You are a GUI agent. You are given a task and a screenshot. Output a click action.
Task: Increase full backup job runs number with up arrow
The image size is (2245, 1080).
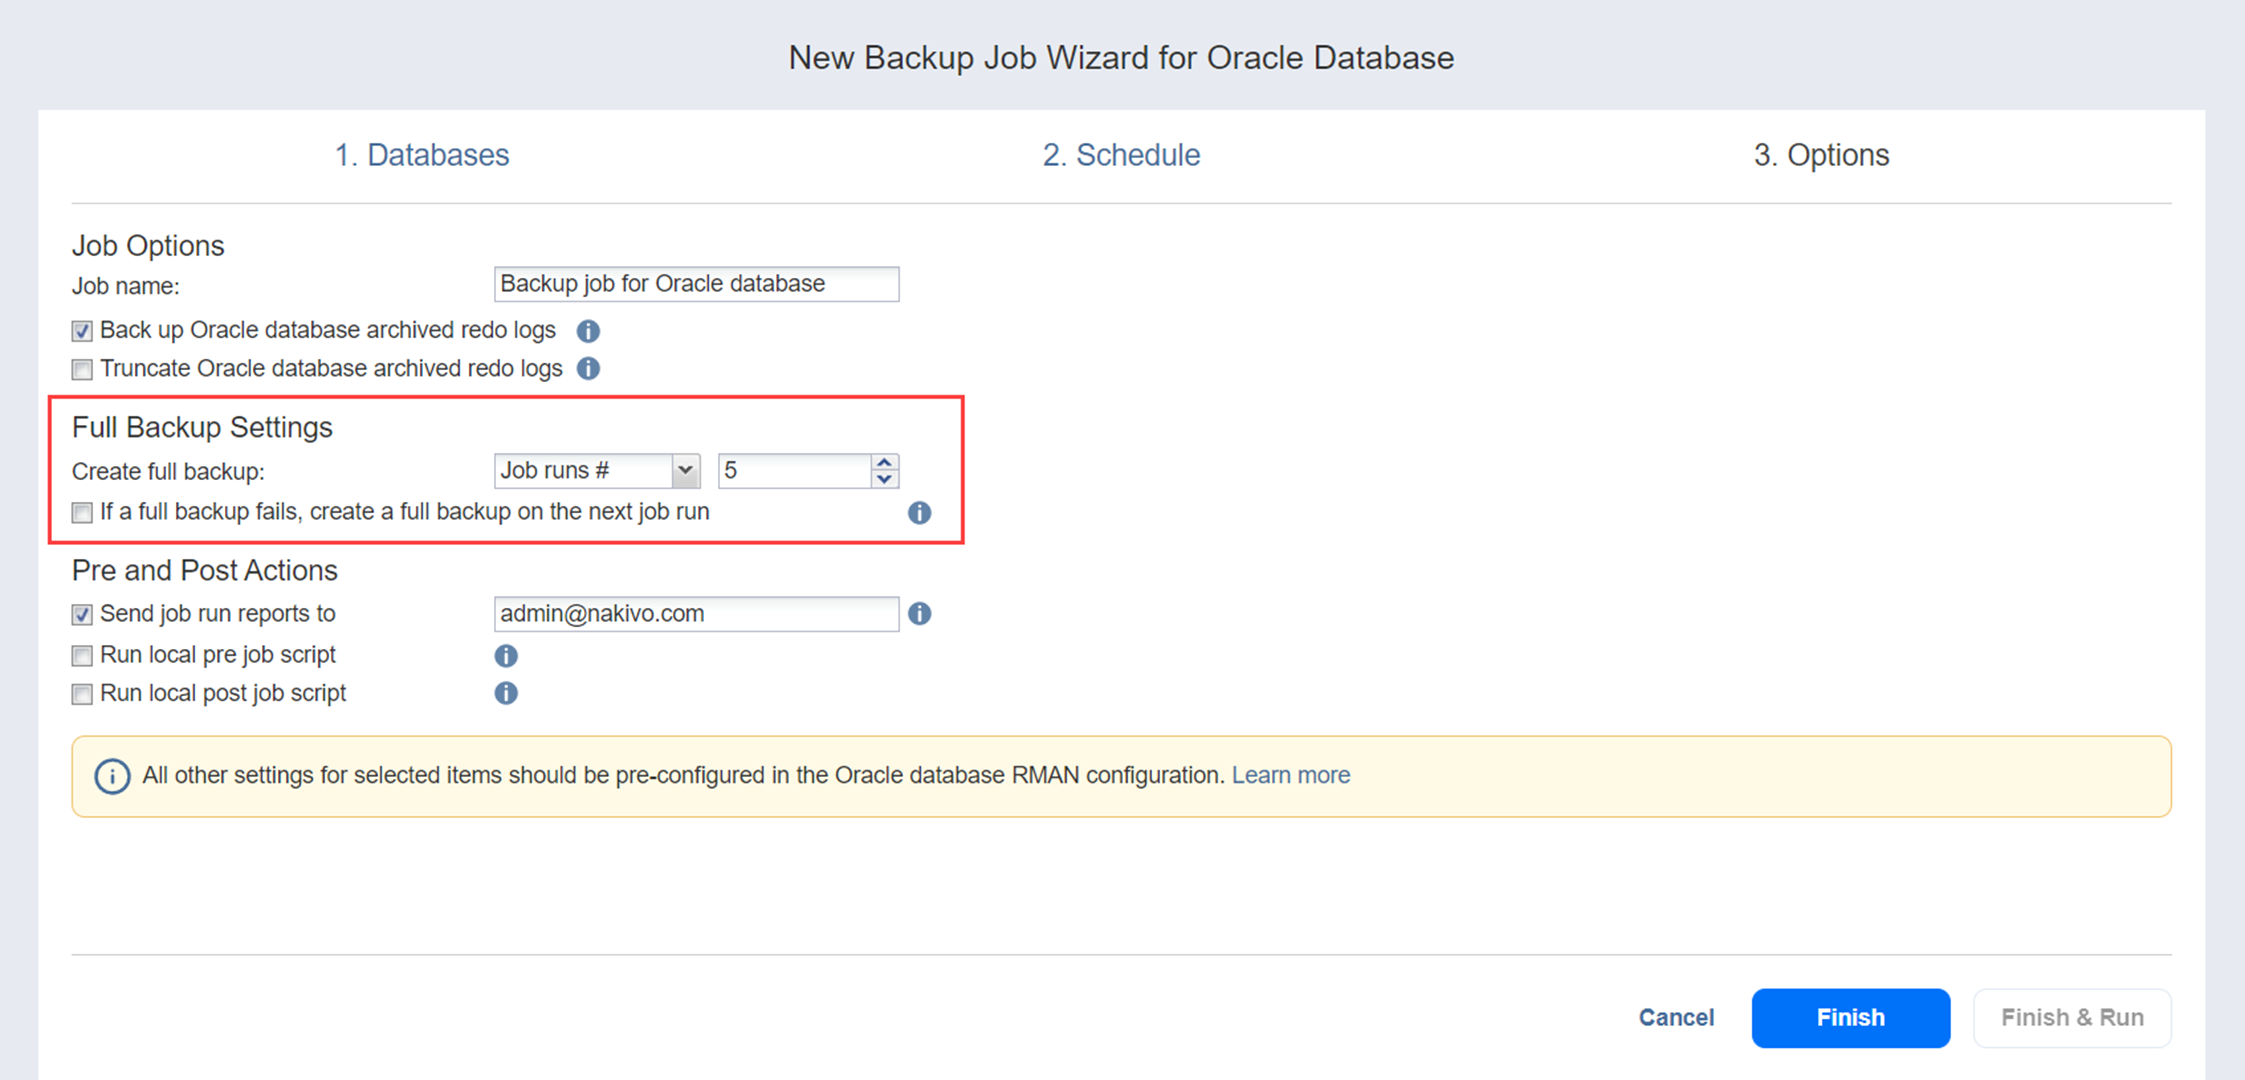pos(884,463)
